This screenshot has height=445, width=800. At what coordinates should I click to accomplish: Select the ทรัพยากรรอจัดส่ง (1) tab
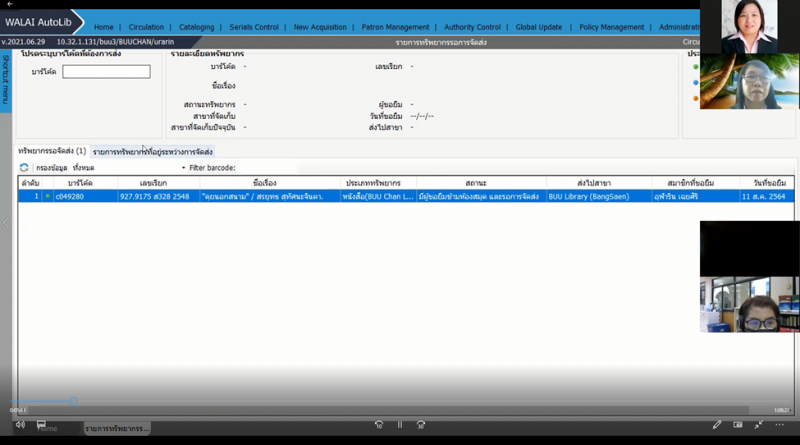click(52, 151)
